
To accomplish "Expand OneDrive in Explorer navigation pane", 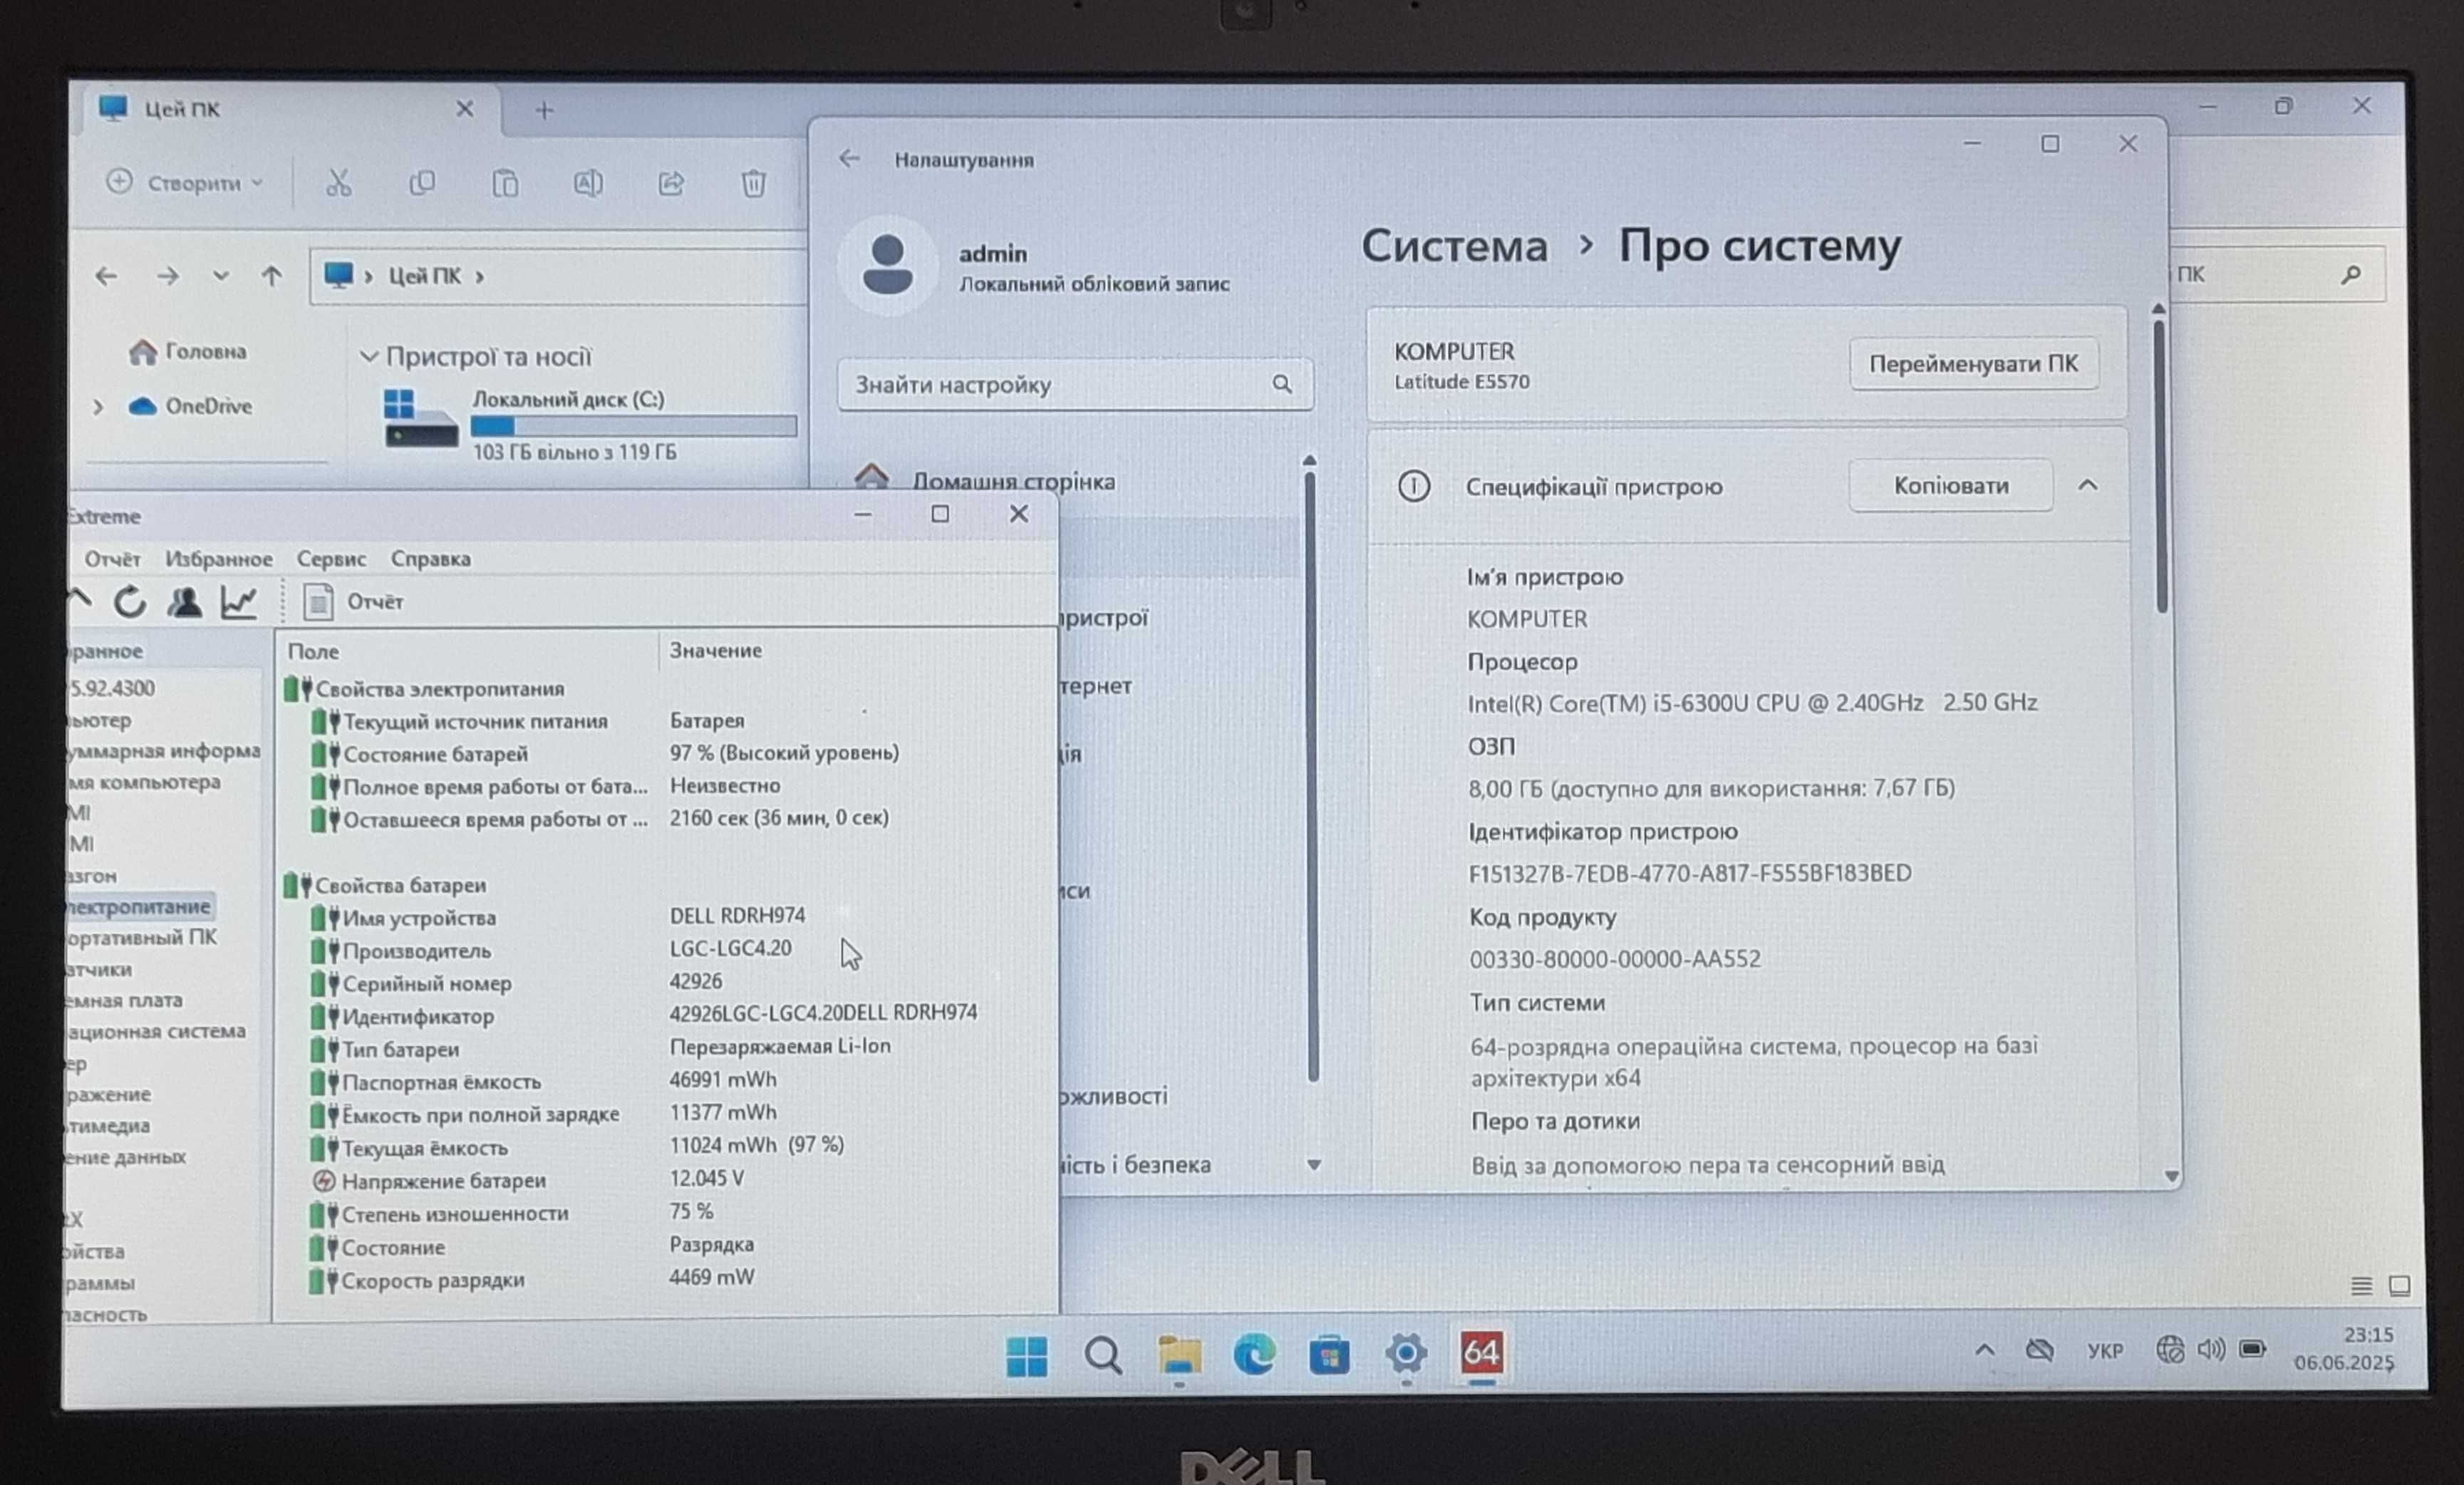I will click(x=98, y=406).
